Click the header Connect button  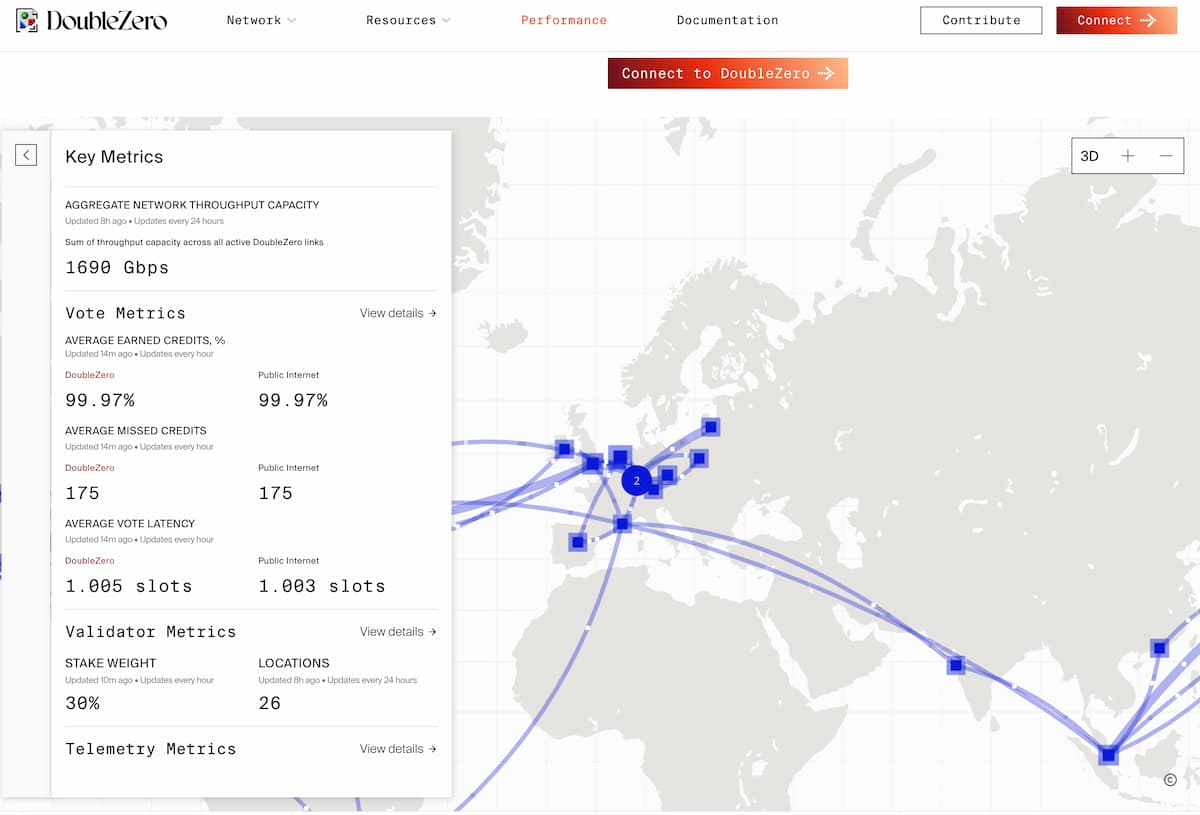[1116, 20]
